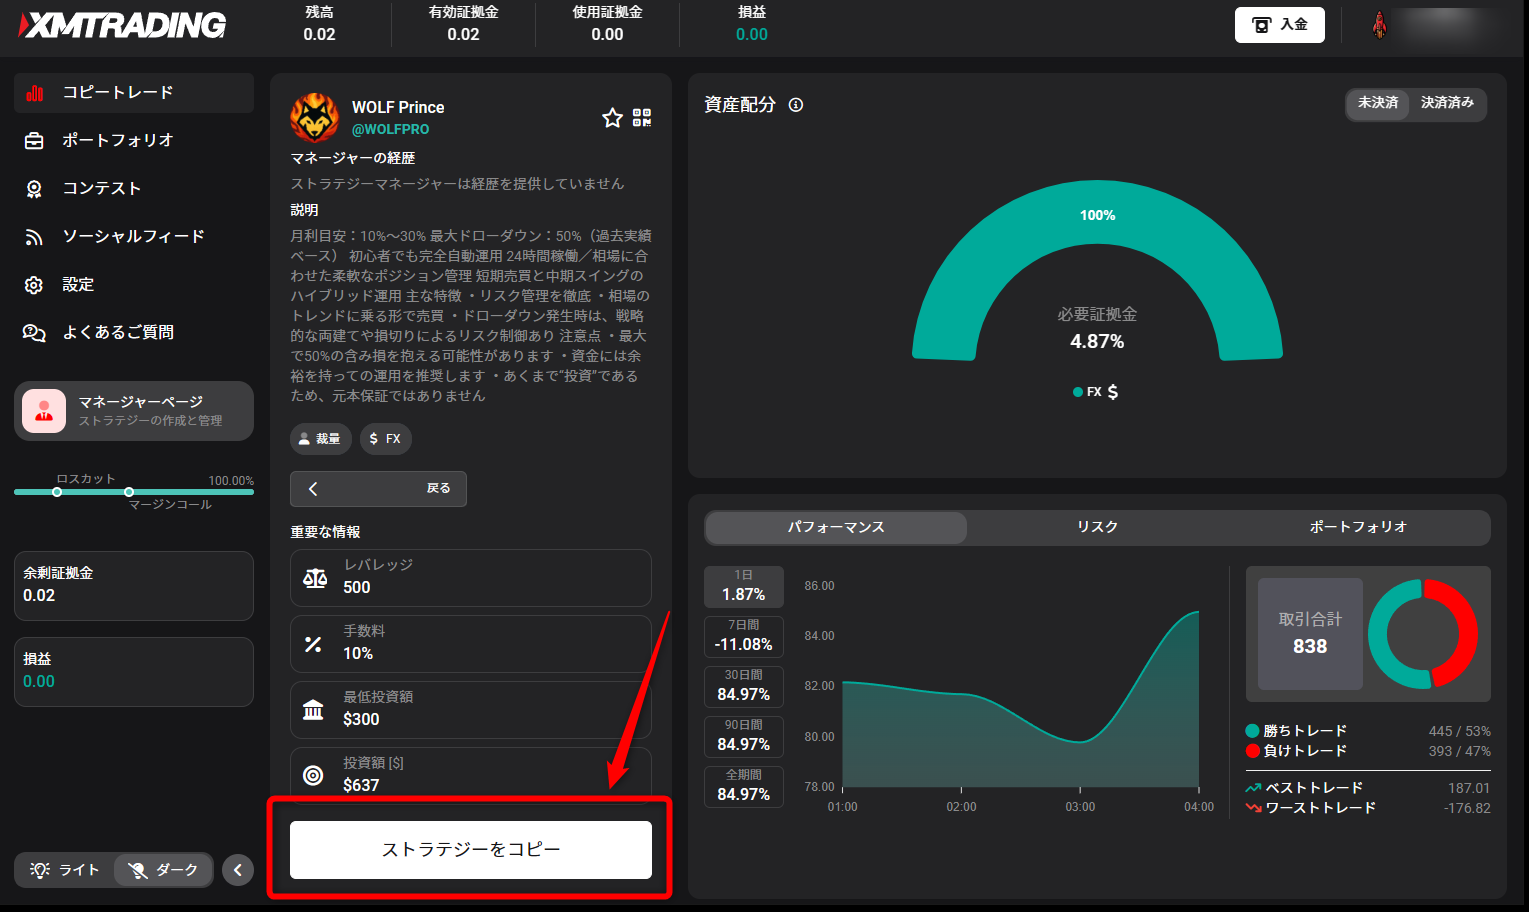Click the 入金 deposit button
This screenshot has width=1529, height=912.
point(1280,25)
